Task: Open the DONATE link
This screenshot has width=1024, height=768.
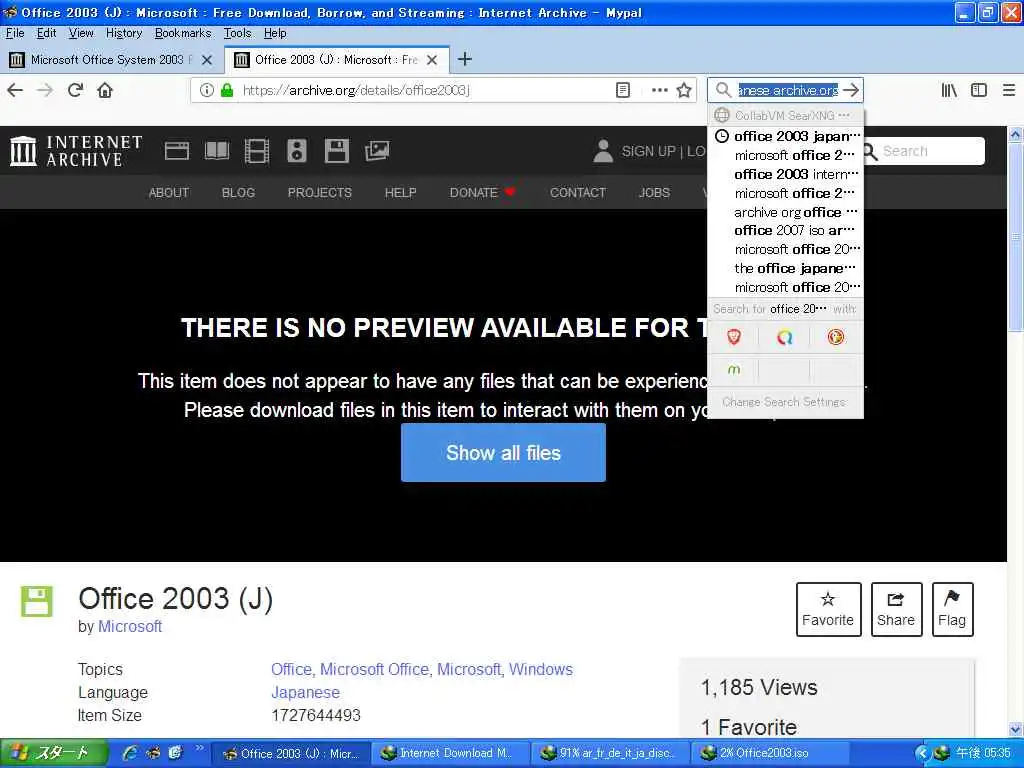Action: (482, 193)
